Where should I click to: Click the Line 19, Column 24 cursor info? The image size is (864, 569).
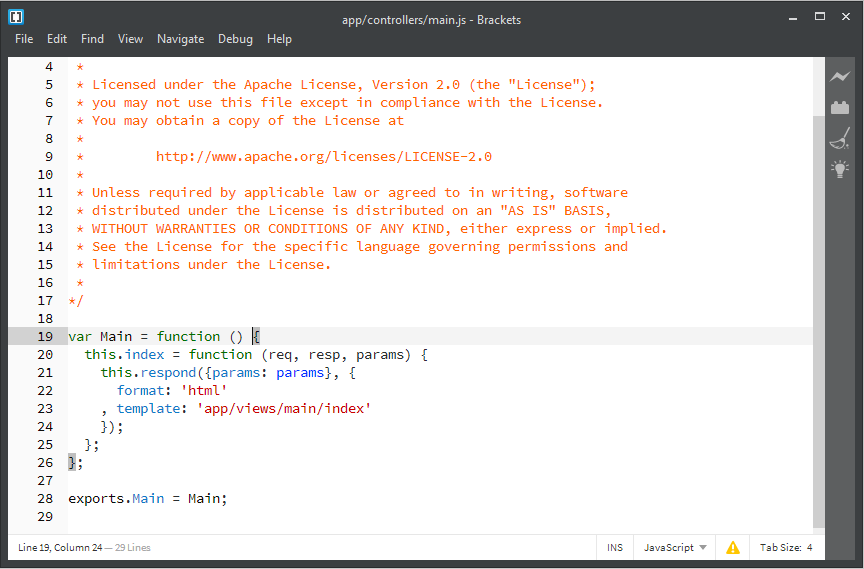(x=60, y=548)
